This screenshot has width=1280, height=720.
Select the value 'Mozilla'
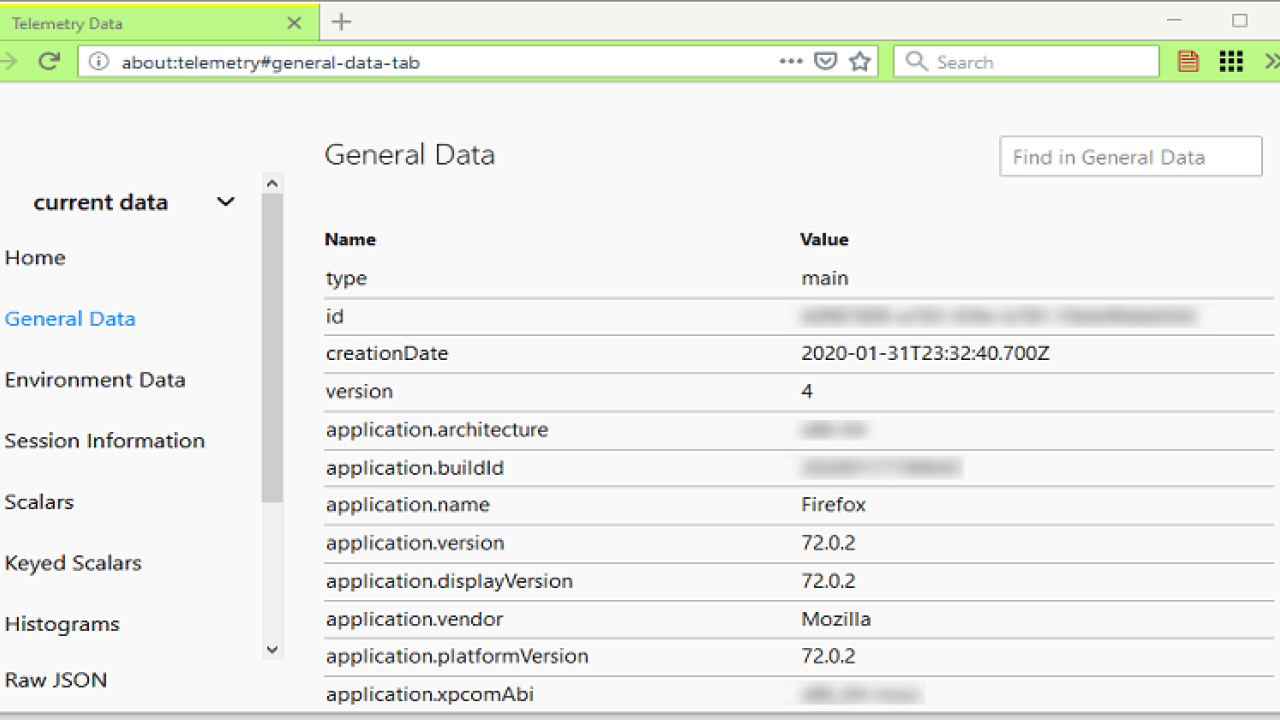pos(836,619)
